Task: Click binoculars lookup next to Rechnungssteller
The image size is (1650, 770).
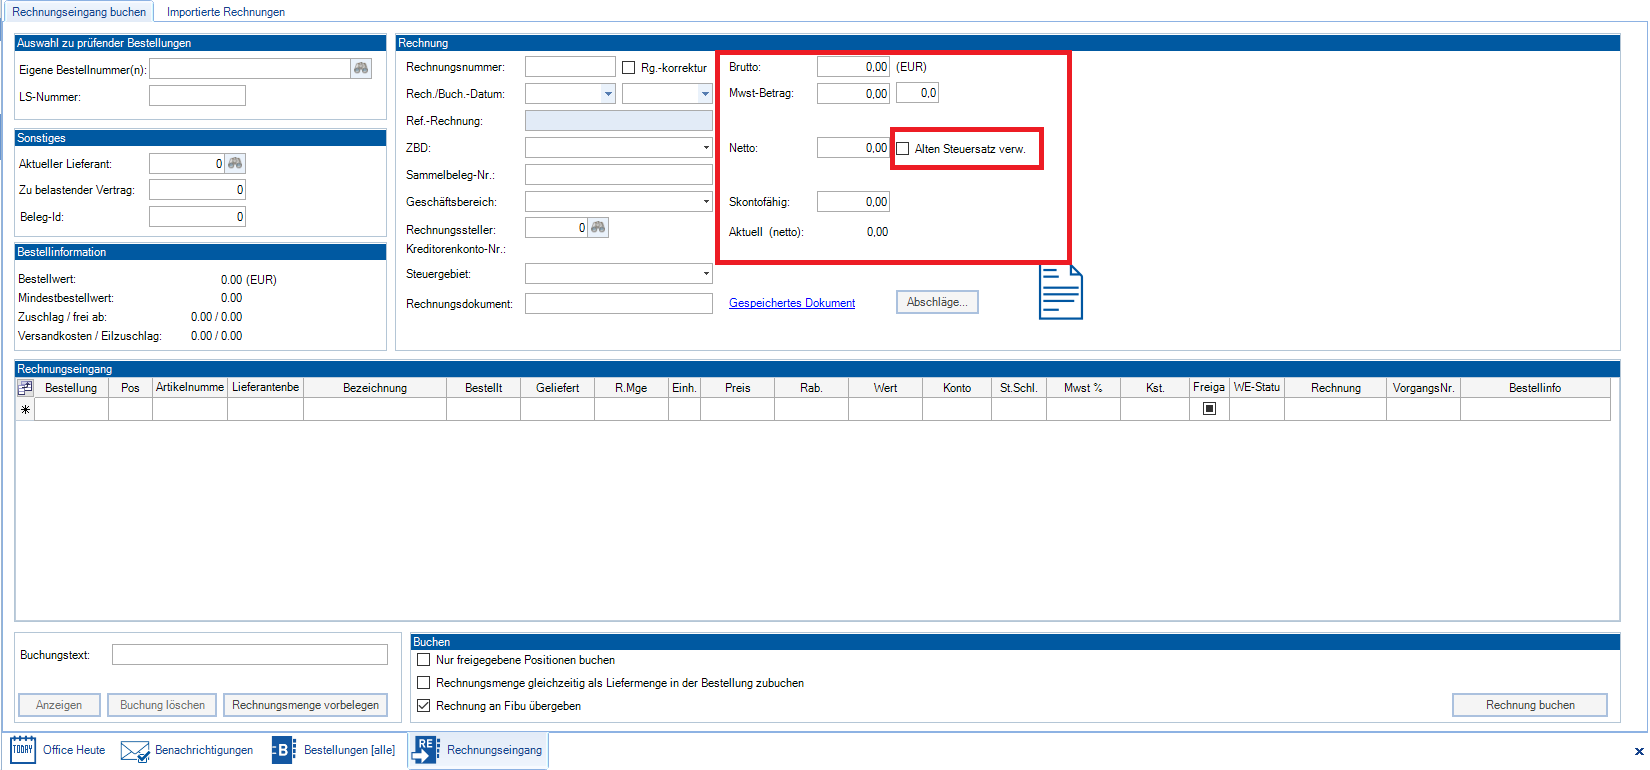Action: pos(598,228)
